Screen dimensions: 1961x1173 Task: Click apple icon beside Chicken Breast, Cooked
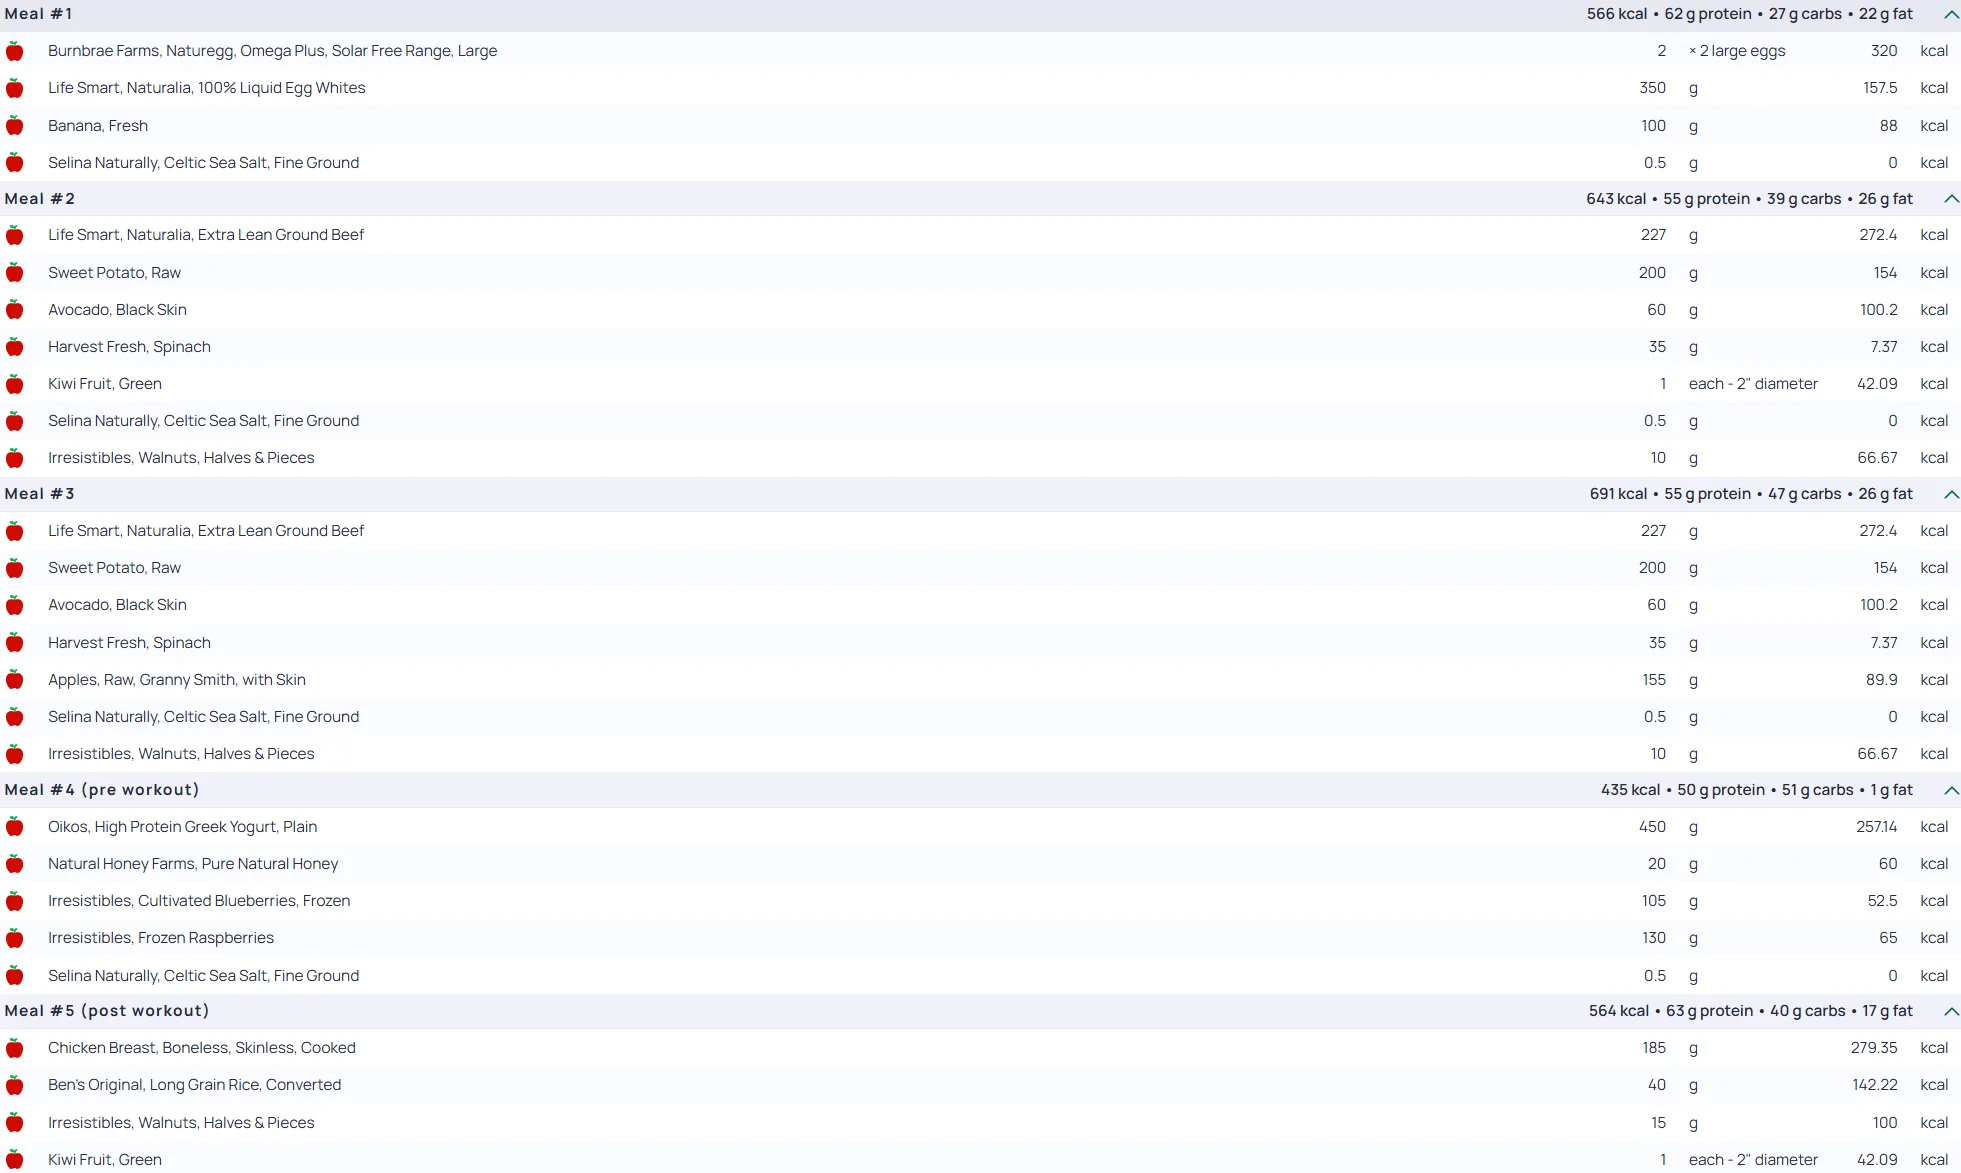click(x=15, y=1048)
